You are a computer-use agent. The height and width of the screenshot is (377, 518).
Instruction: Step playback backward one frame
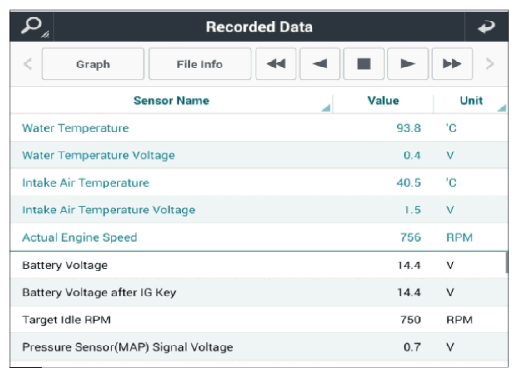coord(320,64)
